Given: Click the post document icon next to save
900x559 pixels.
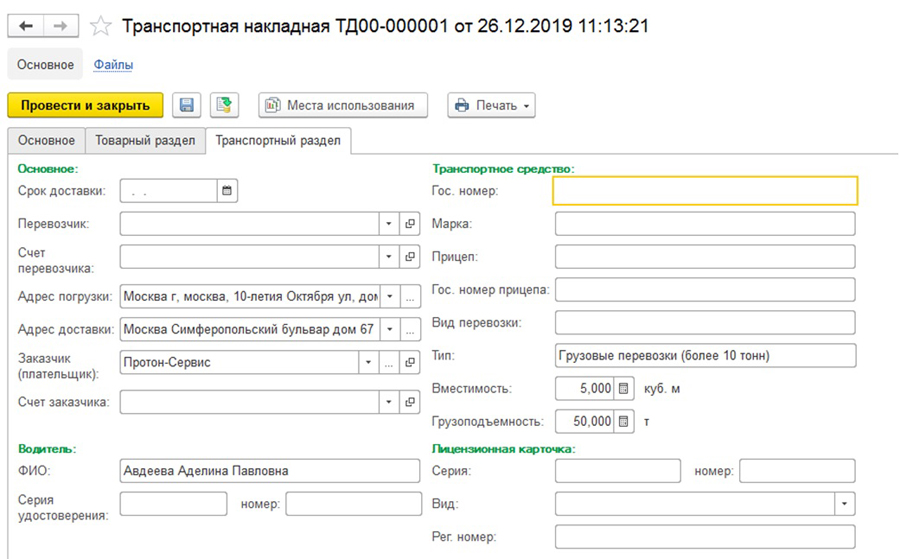Looking at the screenshot, I should pyautogui.click(x=225, y=105).
